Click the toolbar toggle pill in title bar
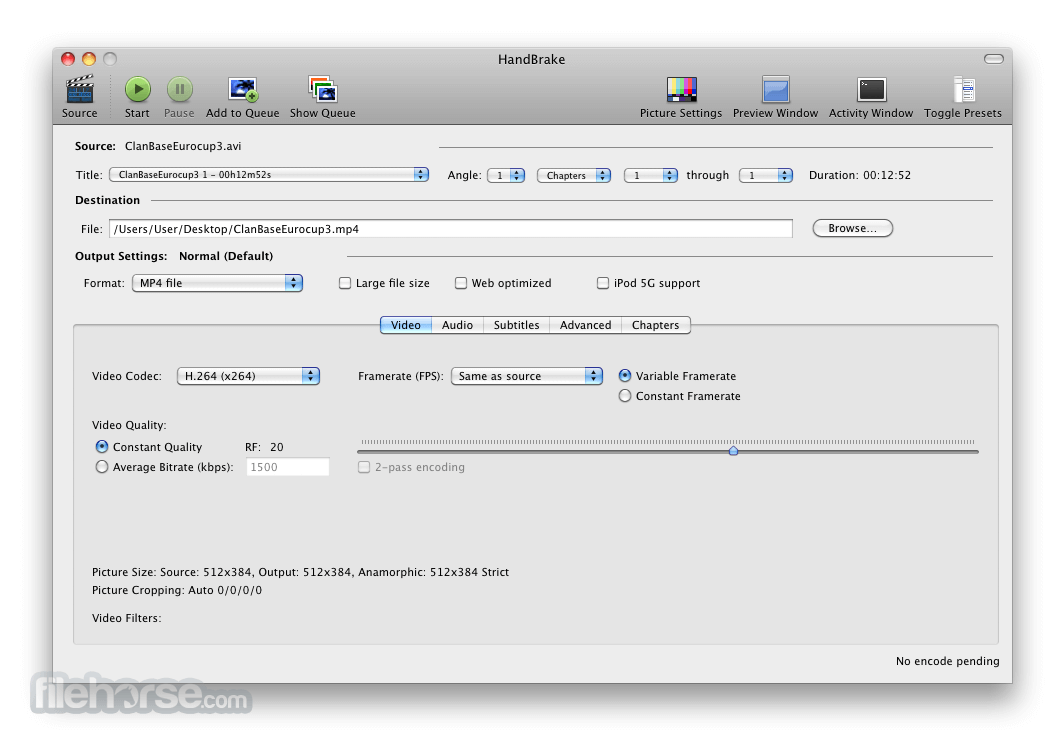 click(994, 59)
